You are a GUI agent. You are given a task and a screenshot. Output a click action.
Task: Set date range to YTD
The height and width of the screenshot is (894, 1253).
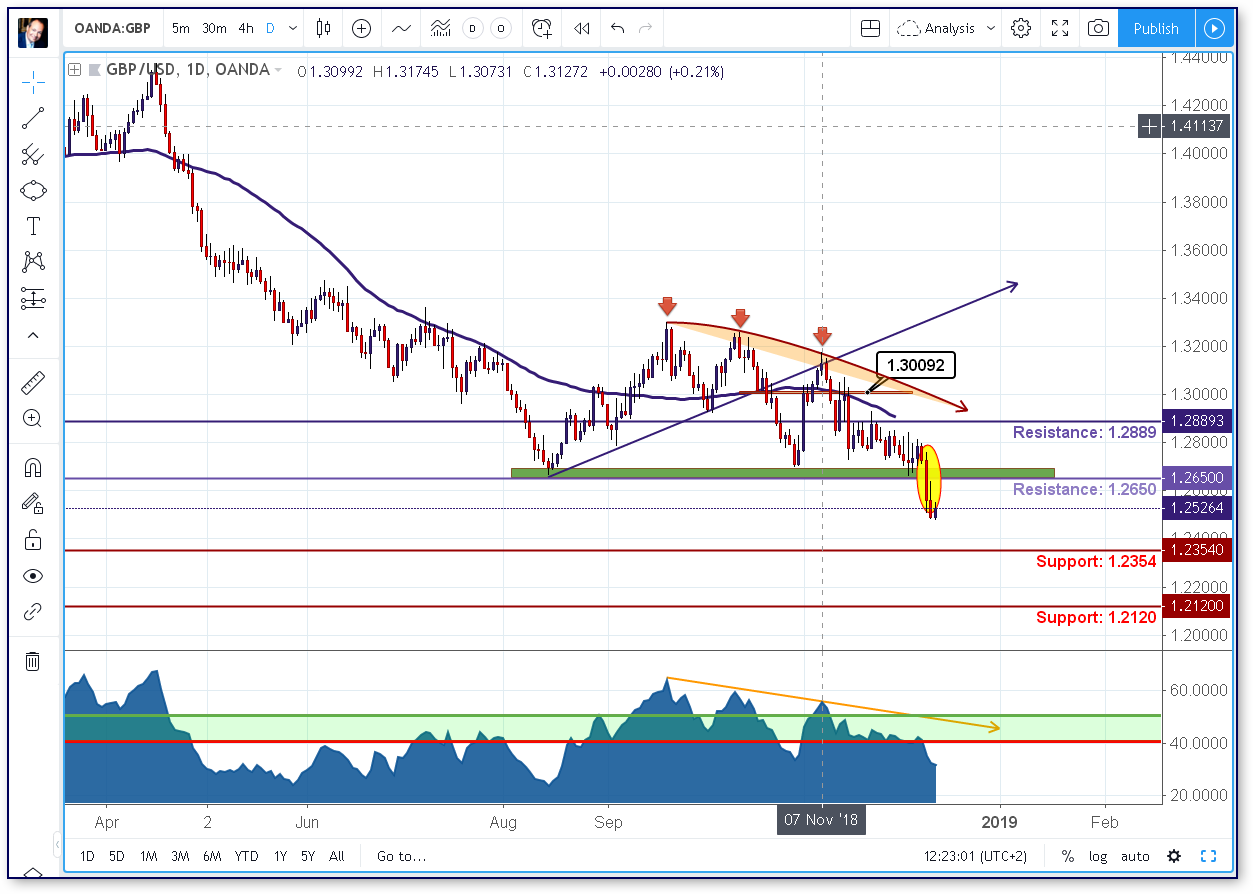pyautogui.click(x=246, y=856)
